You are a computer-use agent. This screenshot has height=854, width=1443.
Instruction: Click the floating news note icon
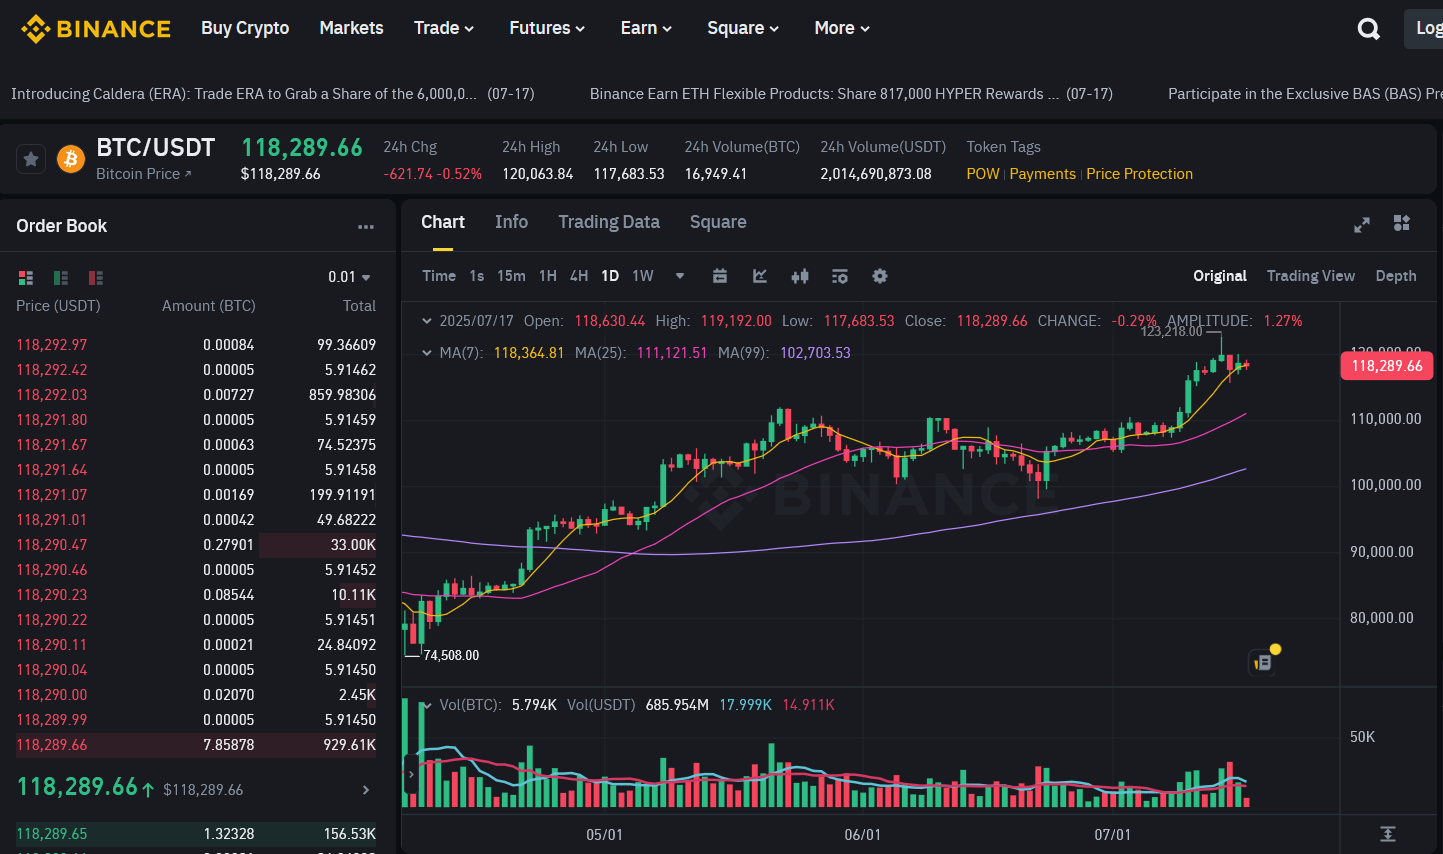coord(1264,661)
